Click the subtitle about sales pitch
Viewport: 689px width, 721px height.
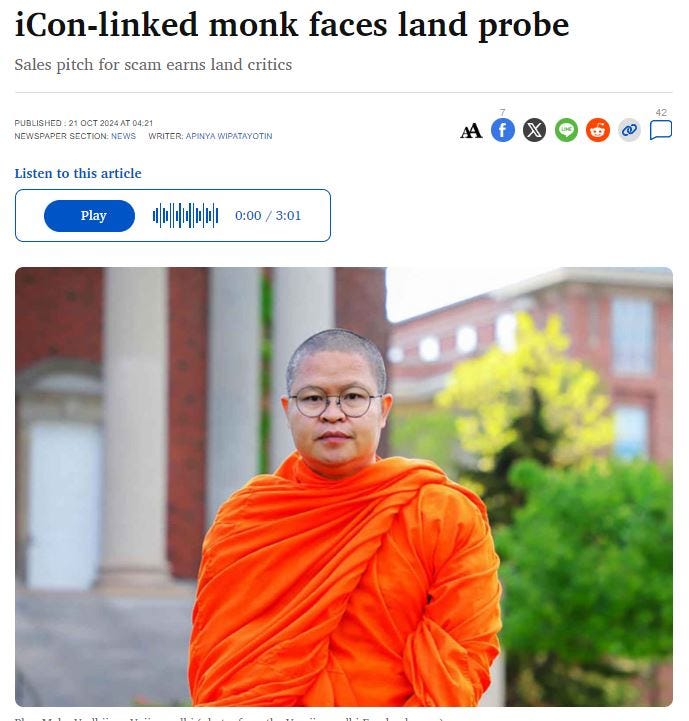point(153,65)
